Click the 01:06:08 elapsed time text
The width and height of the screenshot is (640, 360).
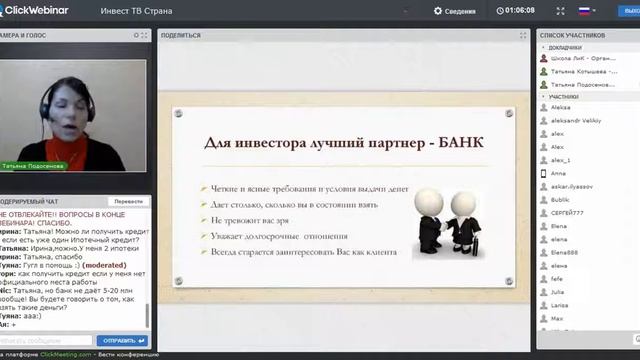(520, 11)
